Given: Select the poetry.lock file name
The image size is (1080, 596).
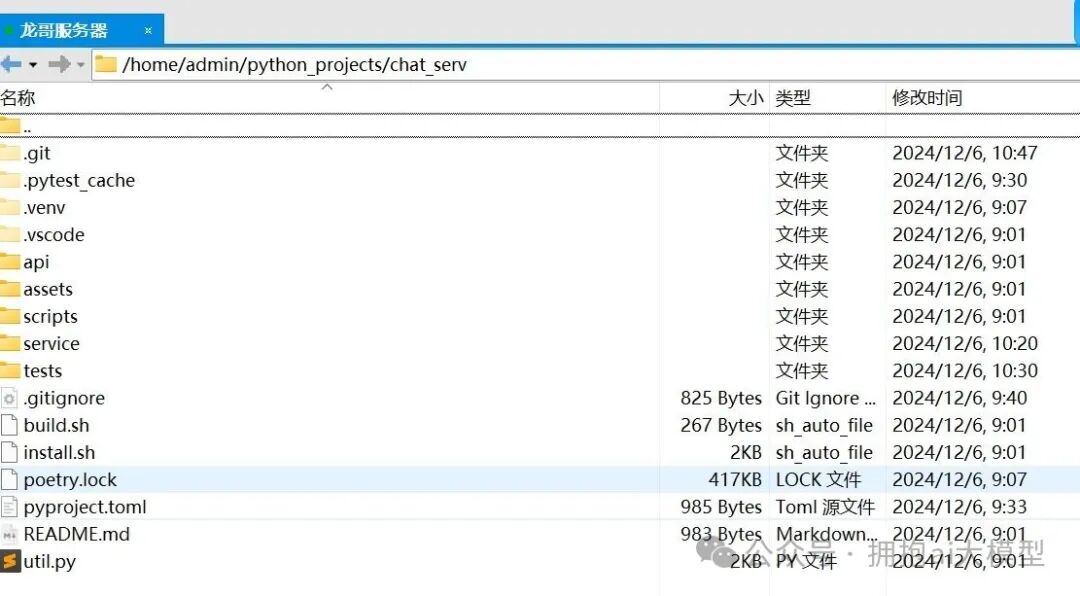Looking at the screenshot, I should coord(70,480).
